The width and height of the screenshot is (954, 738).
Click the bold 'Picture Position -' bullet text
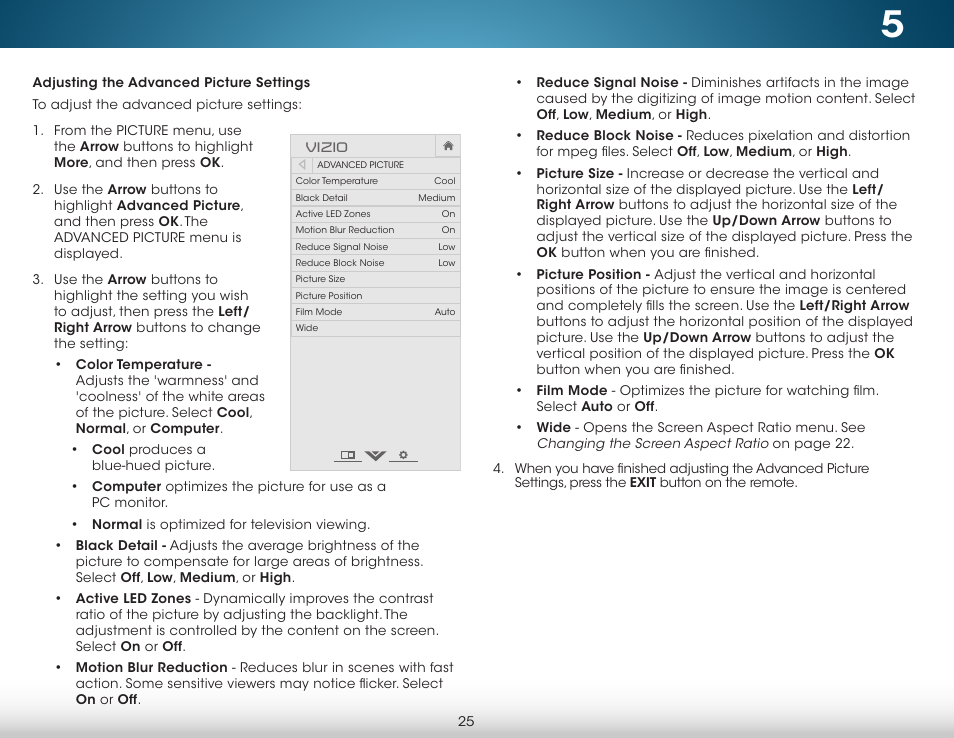[593, 274]
